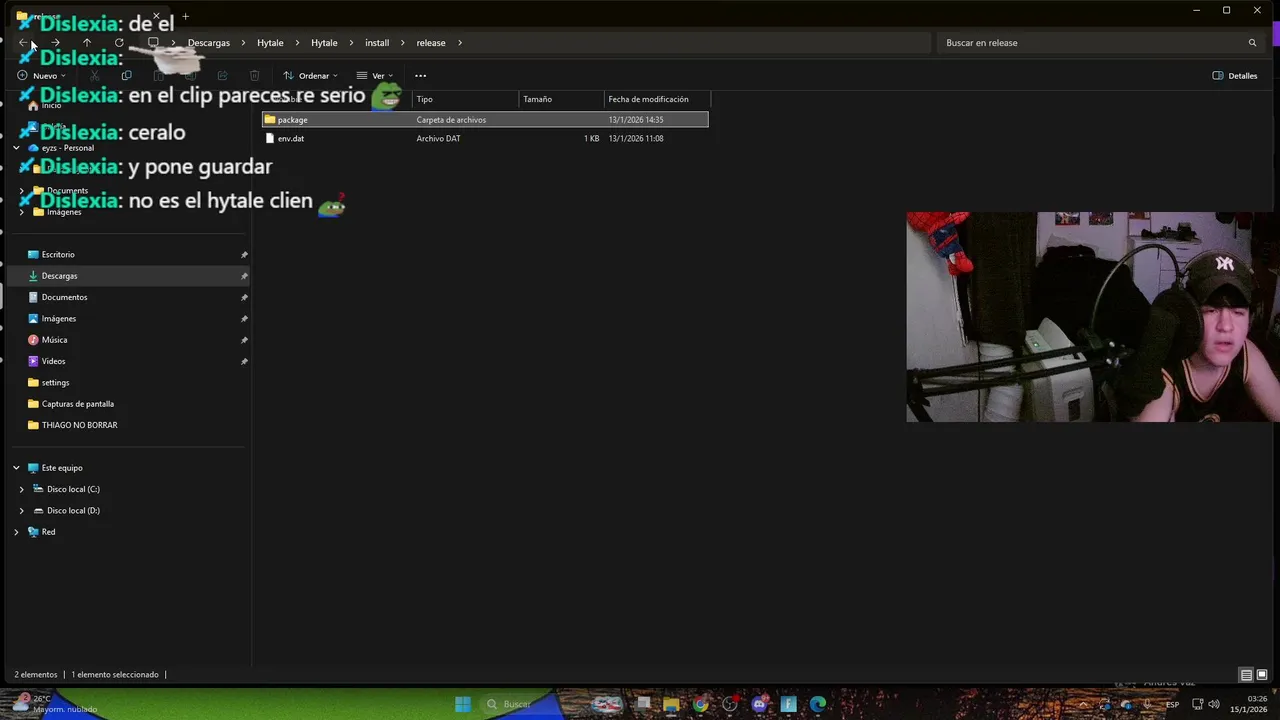Go up one folder level
Image resolution: width=1280 pixels, height=720 pixels.
(x=87, y=43)
